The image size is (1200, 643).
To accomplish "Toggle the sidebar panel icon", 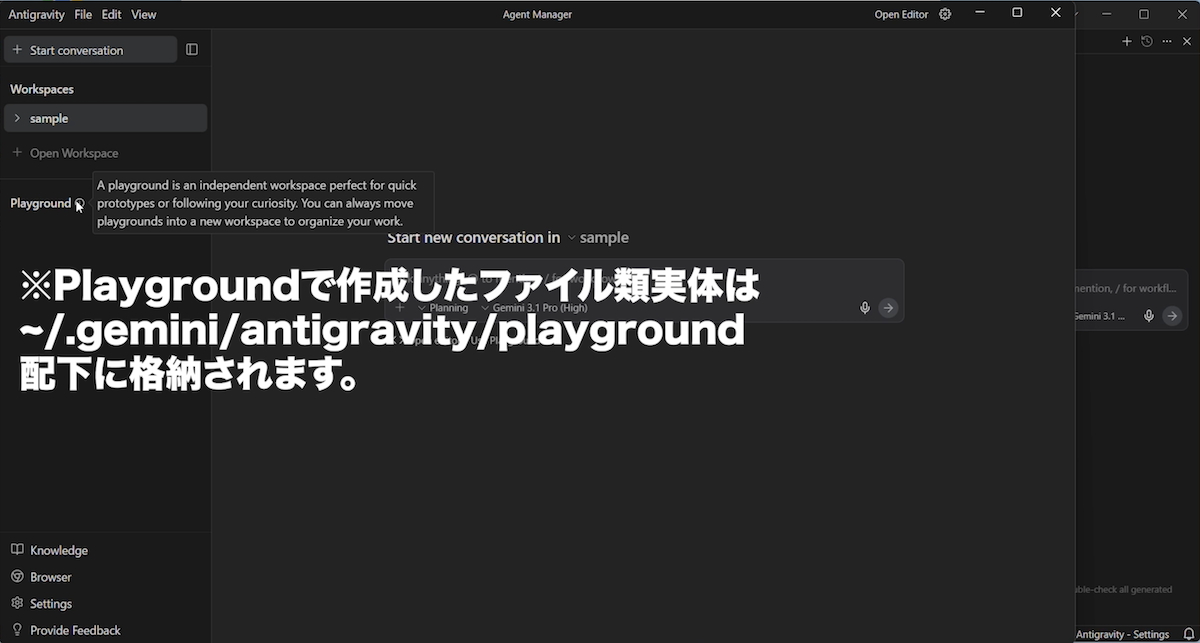I will (x=192, y=50).
